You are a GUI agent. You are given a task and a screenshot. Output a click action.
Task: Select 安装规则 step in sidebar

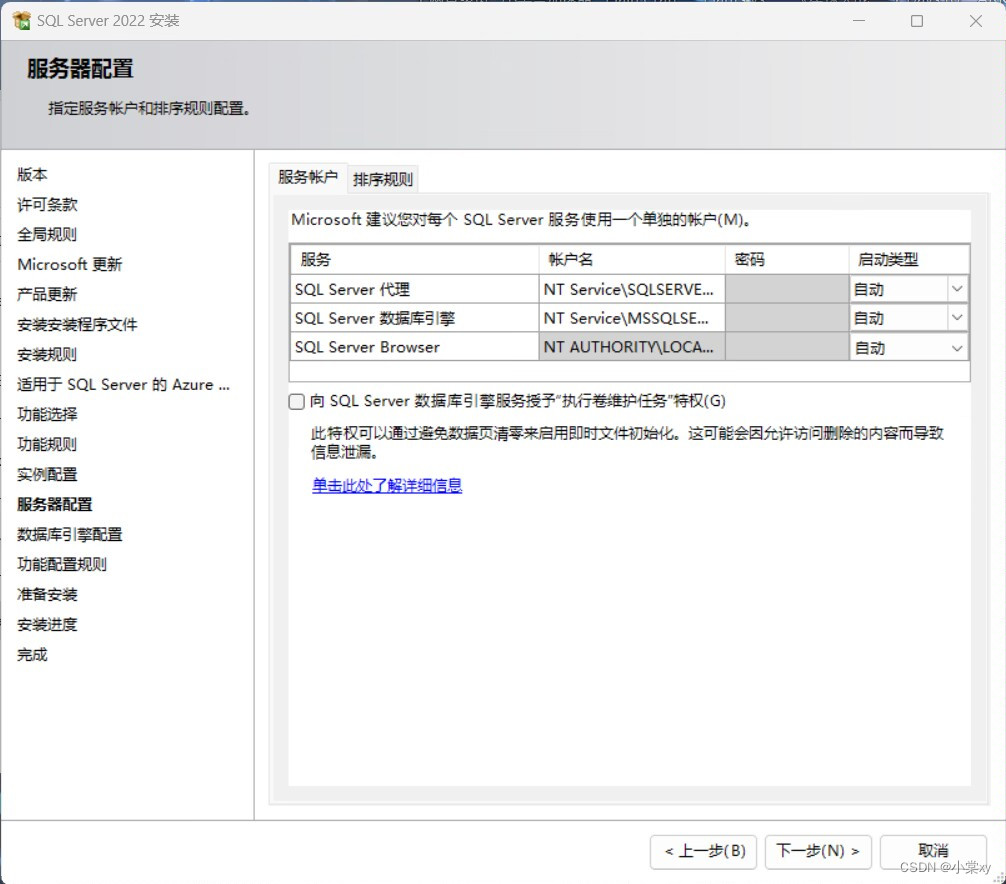click(x=47, y=354)
